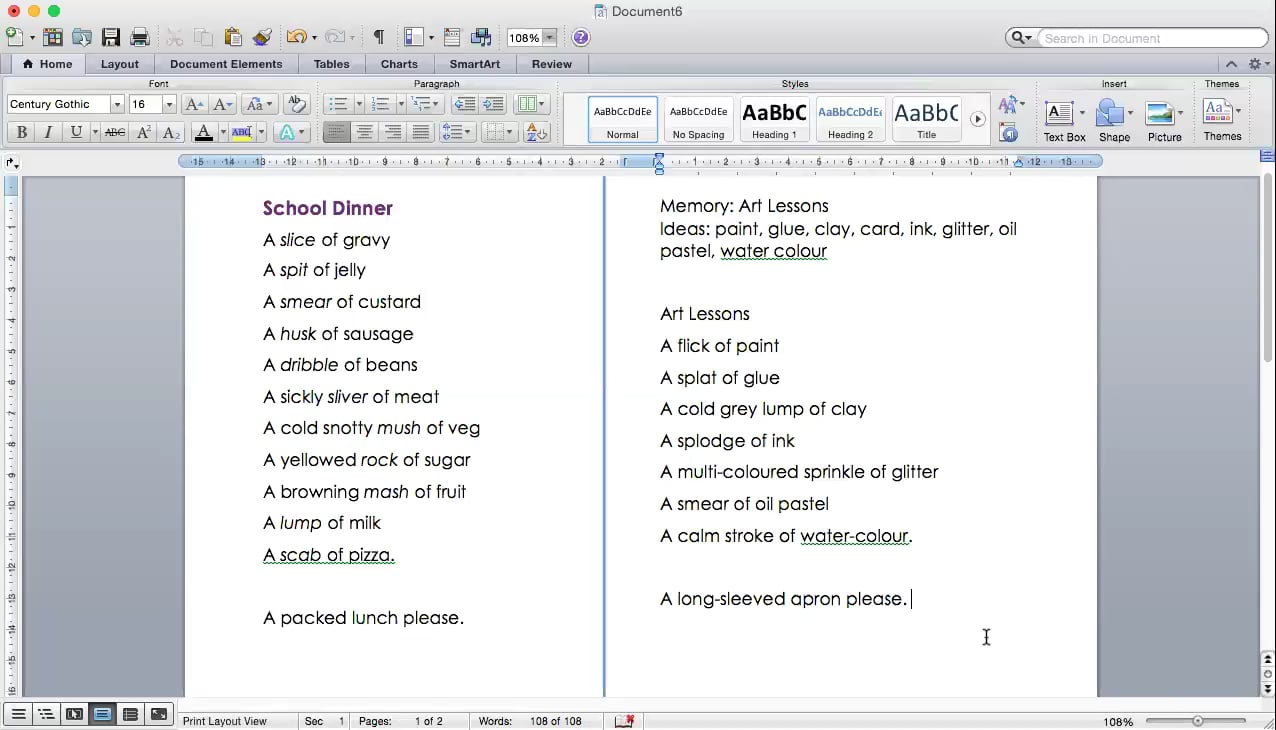Expand the styles gallery with arrow button
This screenshot has height=730, width=1276.
978,119
